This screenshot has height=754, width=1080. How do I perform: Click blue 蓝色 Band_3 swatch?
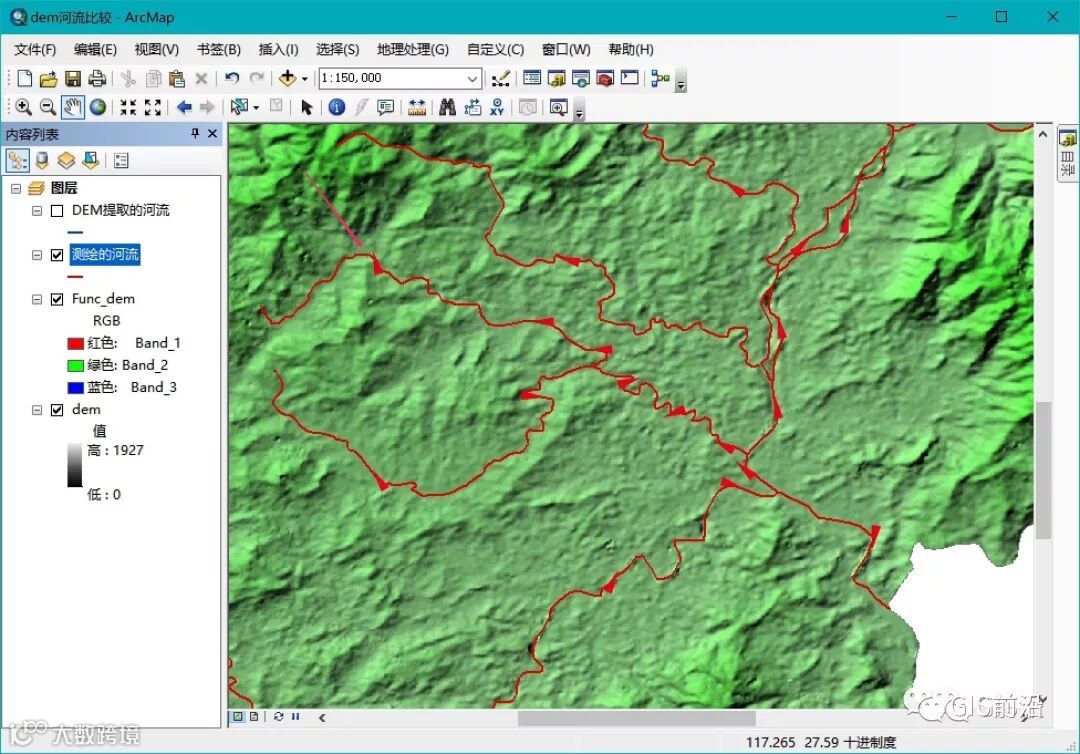[x=75, y=388]
